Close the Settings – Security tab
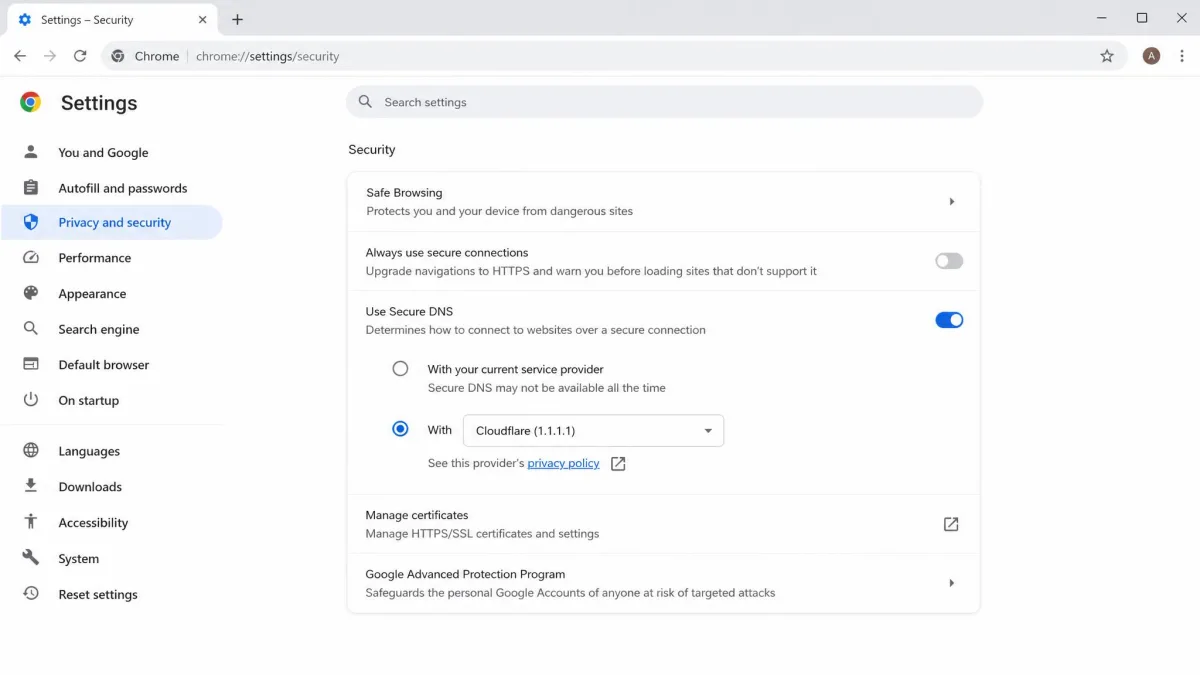 pos(202,19)
